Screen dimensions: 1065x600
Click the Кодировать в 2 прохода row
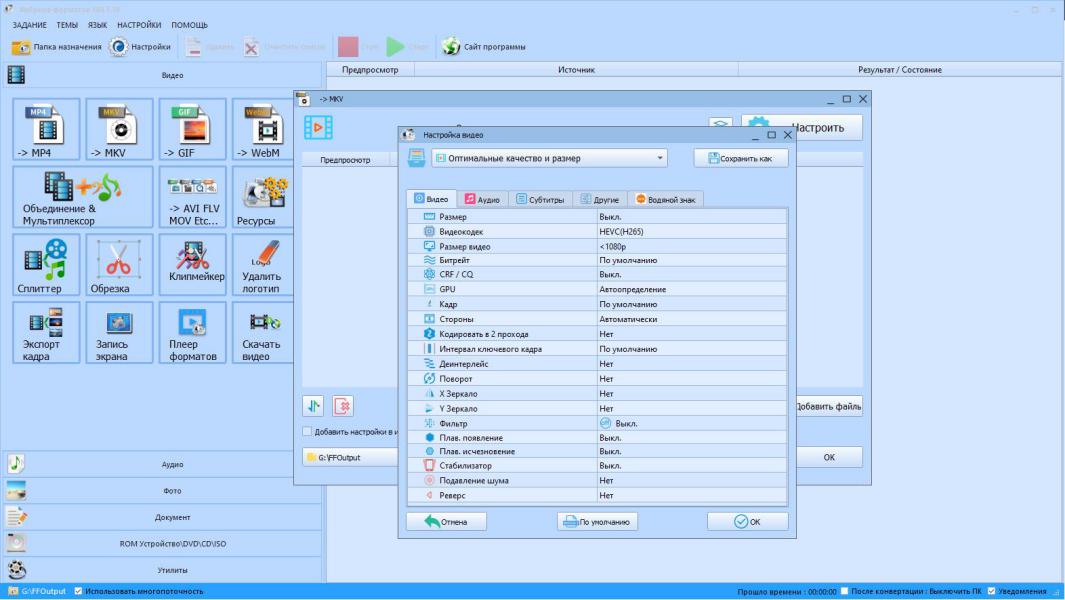point(598,334)
